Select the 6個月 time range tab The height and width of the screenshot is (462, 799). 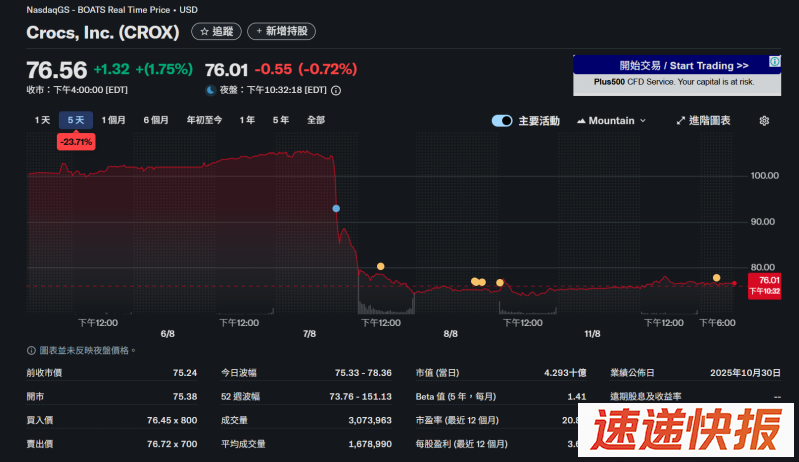tap(156, 120)
